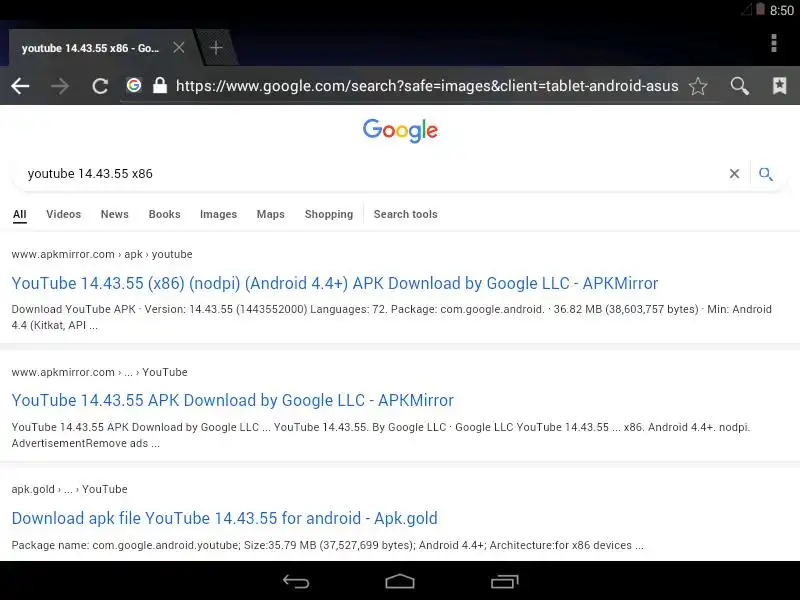The height and width of the screenshot is (600, 800).
Task: Switch to the Videos results tab
Action: [x=63, y=214]
